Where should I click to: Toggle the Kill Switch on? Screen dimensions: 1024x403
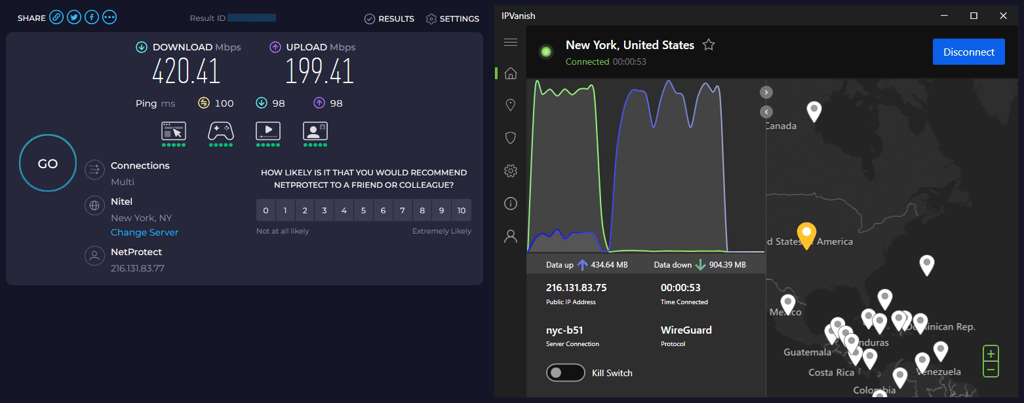pos(566,373)
